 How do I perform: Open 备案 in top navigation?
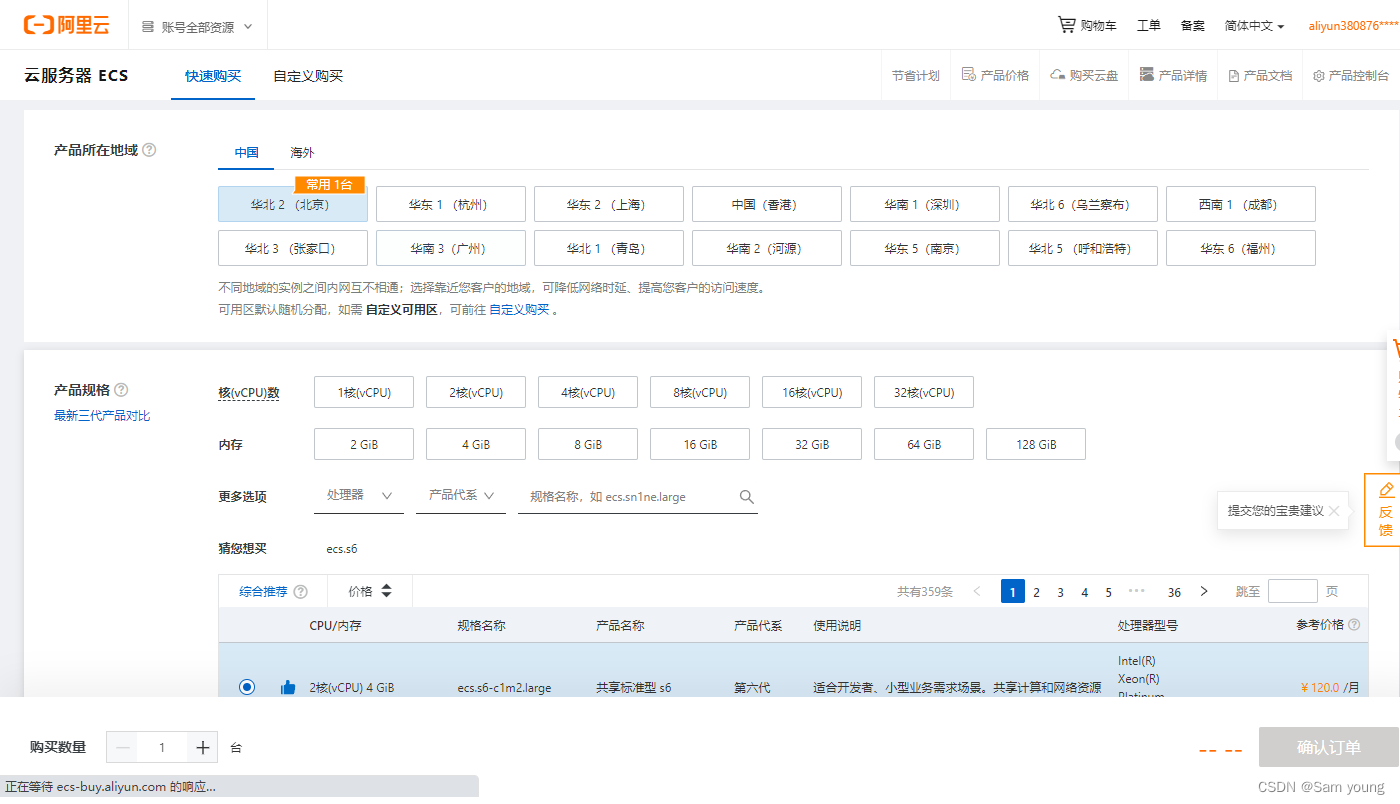[1193, 26]
